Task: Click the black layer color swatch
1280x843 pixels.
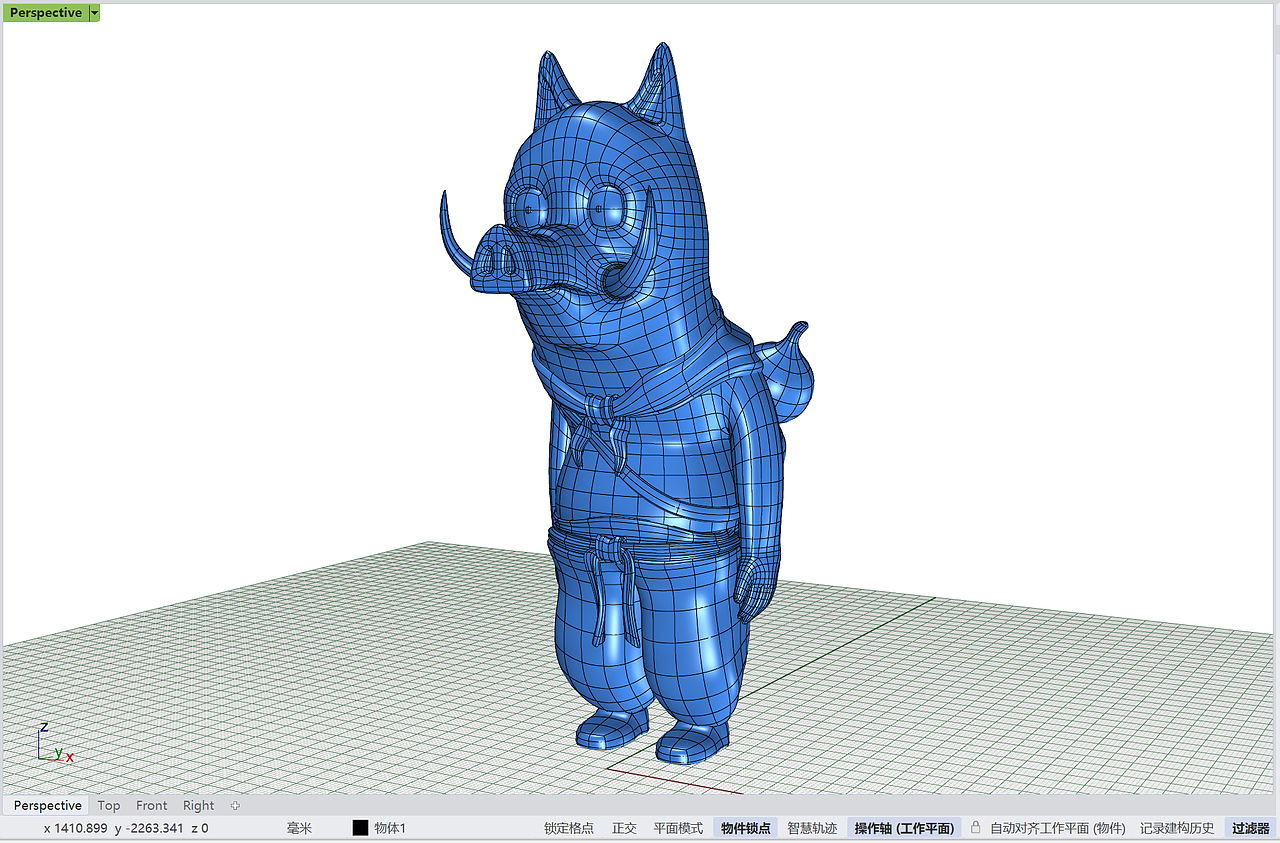Action: click(360, 828)
